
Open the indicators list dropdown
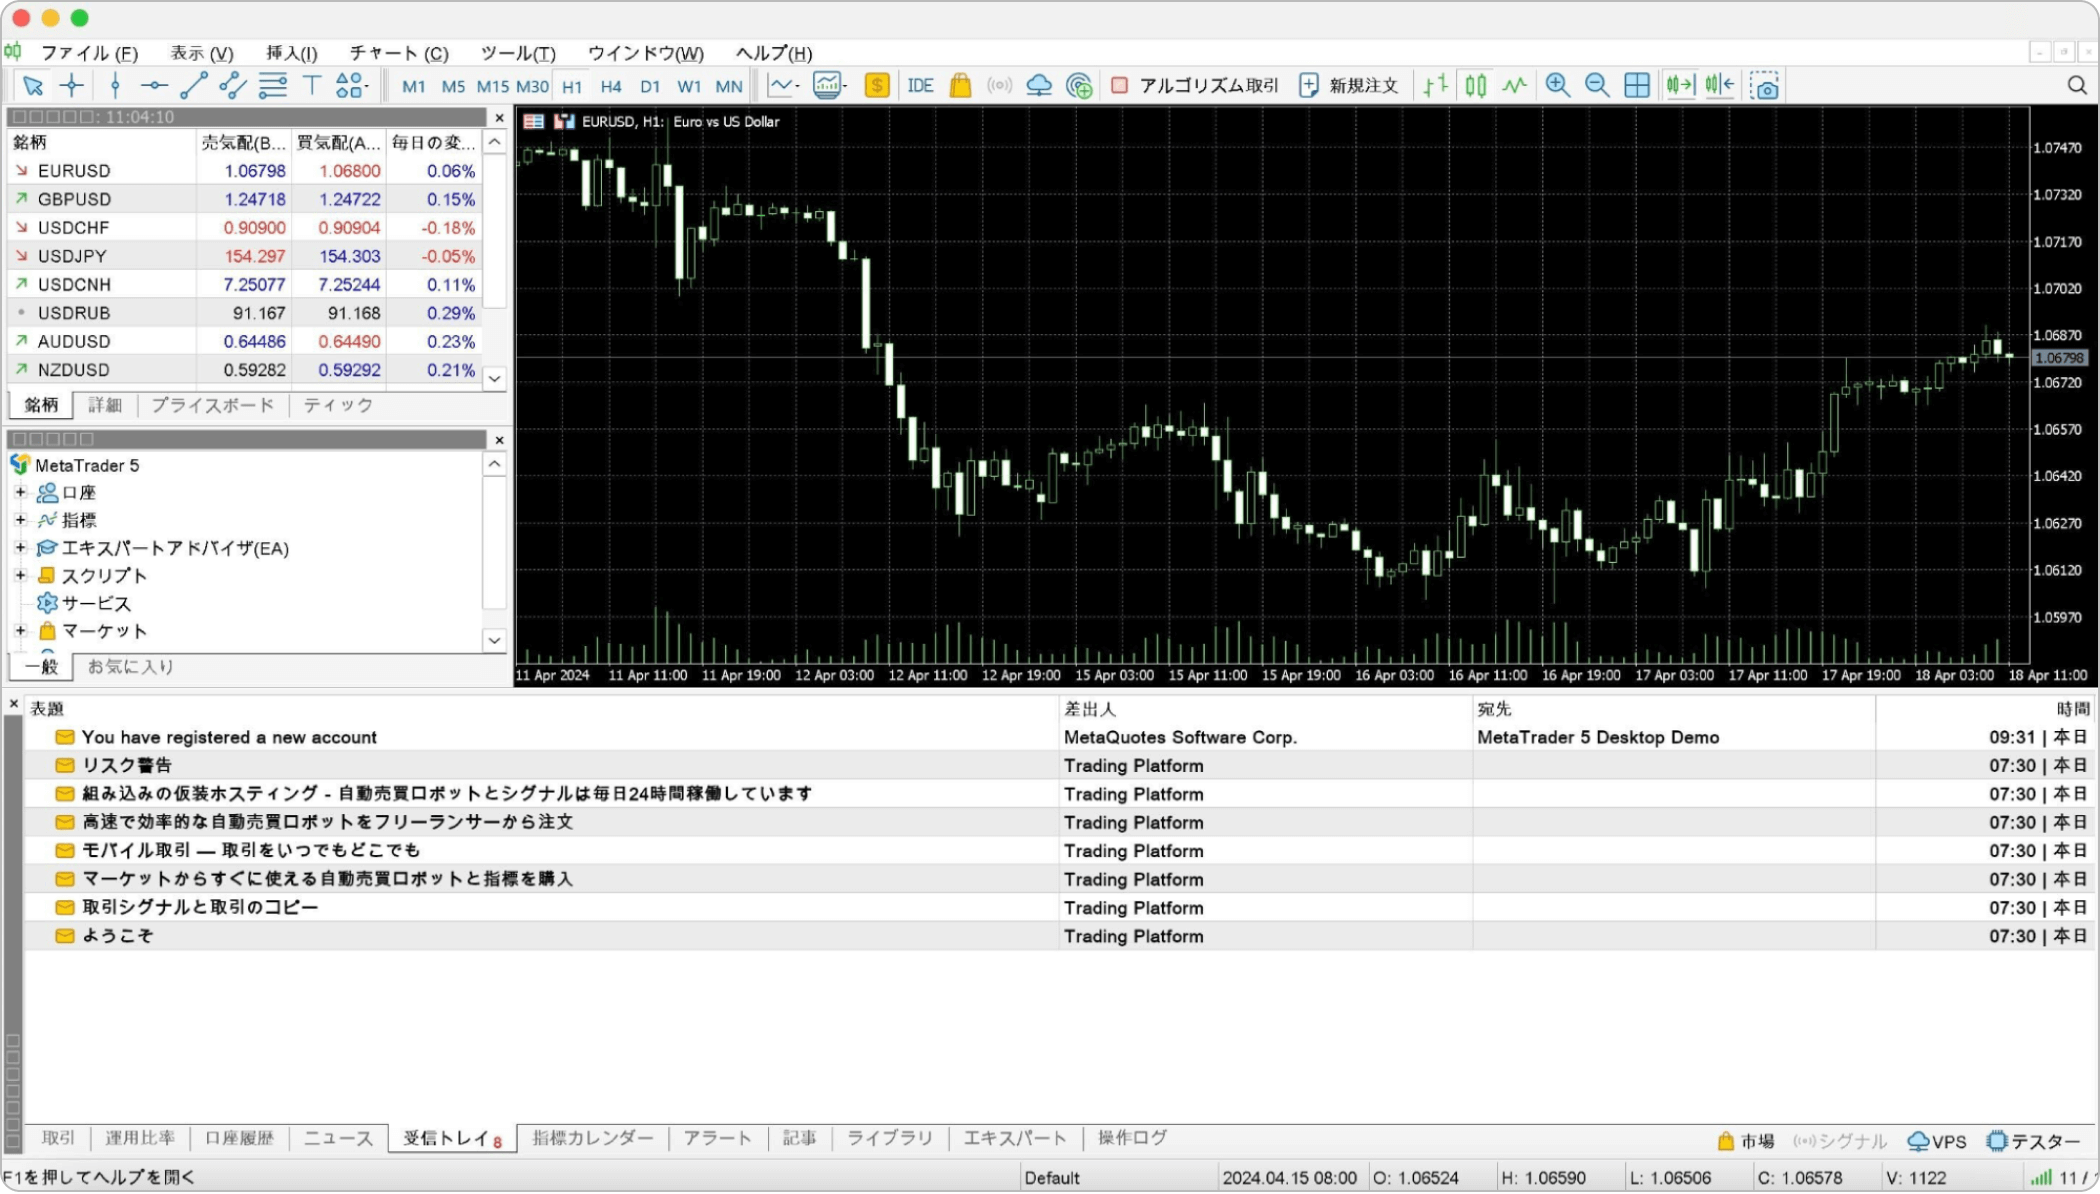[829, 86]
